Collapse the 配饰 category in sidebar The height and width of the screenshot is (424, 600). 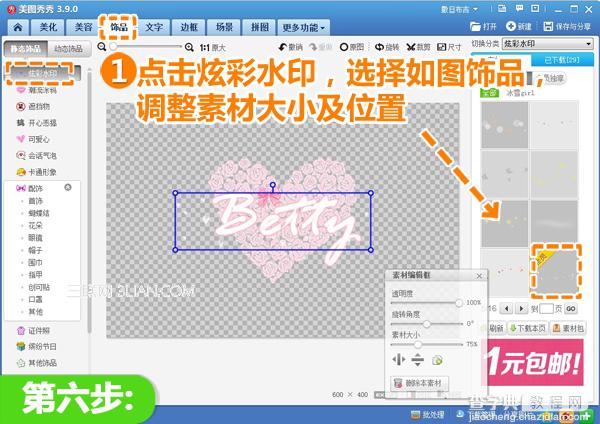(x=68, y=187)
